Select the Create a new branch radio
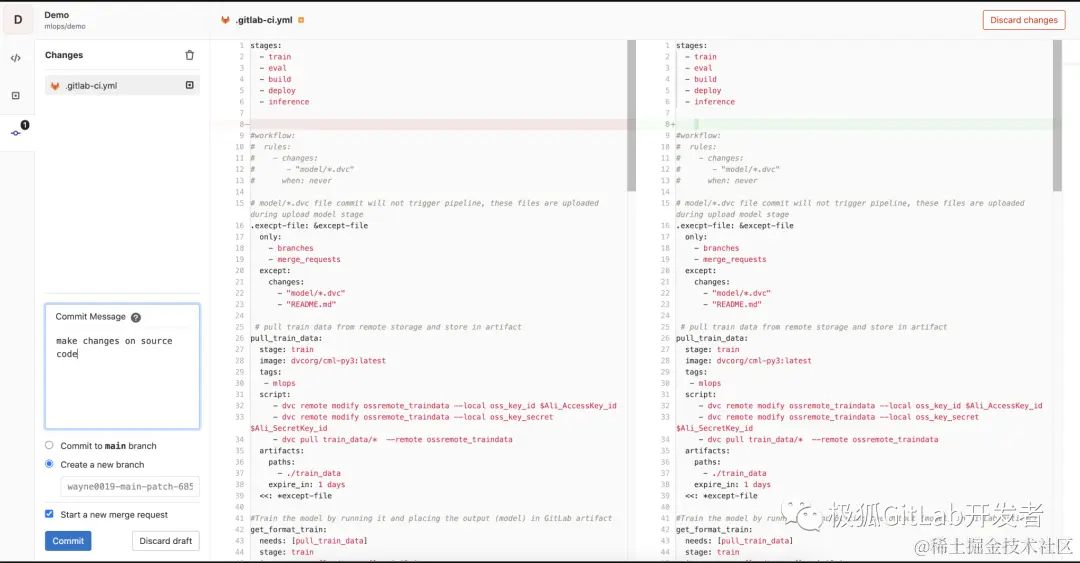Screen dimensions: 1080x563 point(49,464)
